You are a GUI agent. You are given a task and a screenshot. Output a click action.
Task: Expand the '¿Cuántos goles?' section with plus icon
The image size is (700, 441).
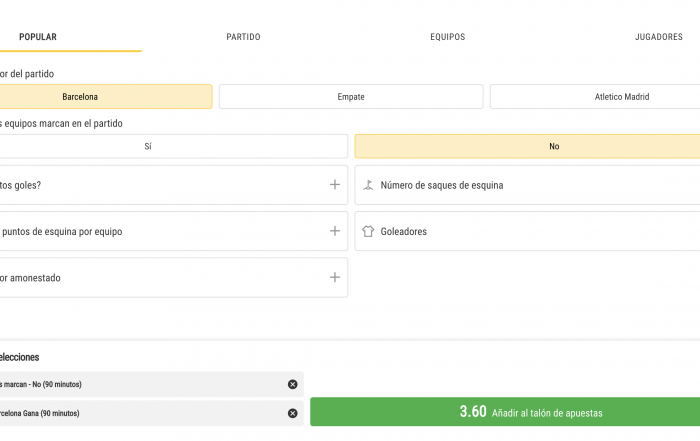click(x=335, y=185)
